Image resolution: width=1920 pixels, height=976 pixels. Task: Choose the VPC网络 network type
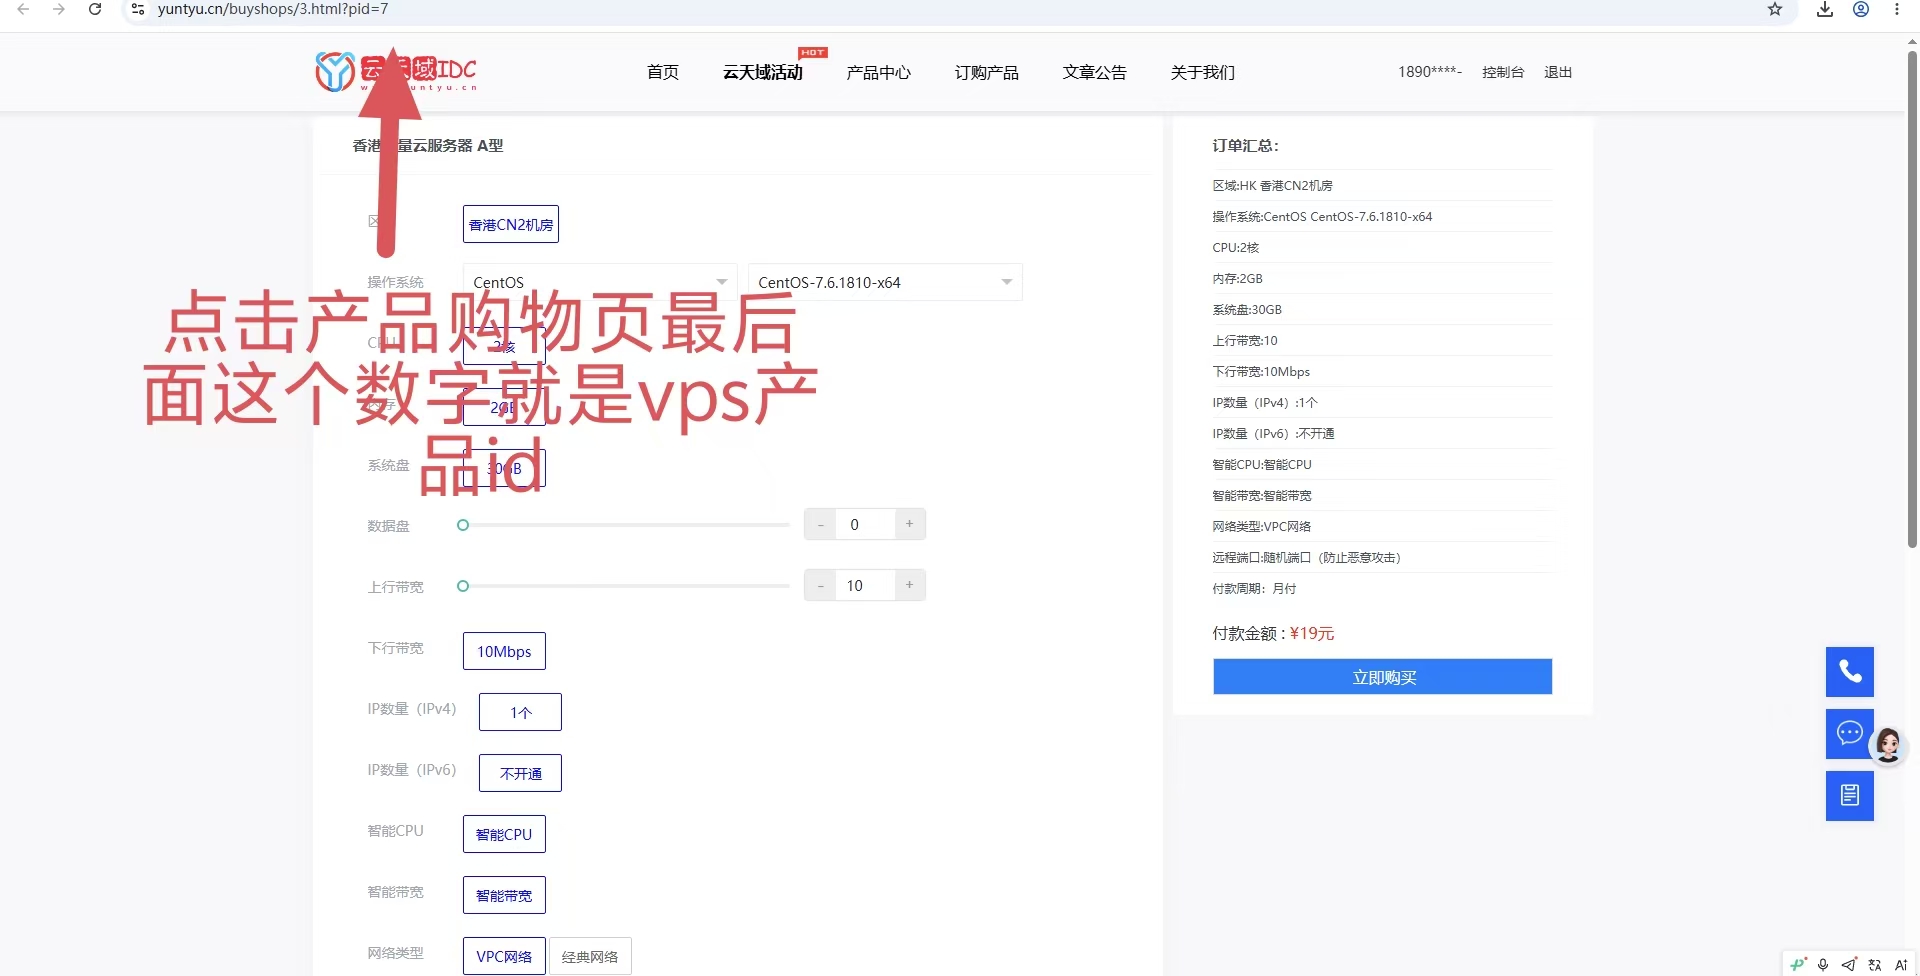504,956
